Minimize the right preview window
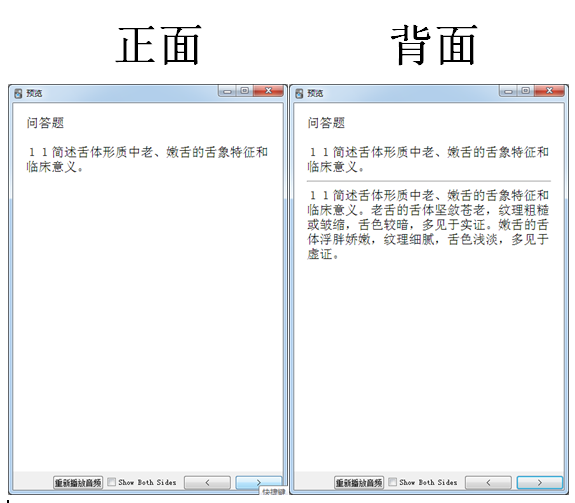Viewport: 575px width, 503px height. click(508, 91)
